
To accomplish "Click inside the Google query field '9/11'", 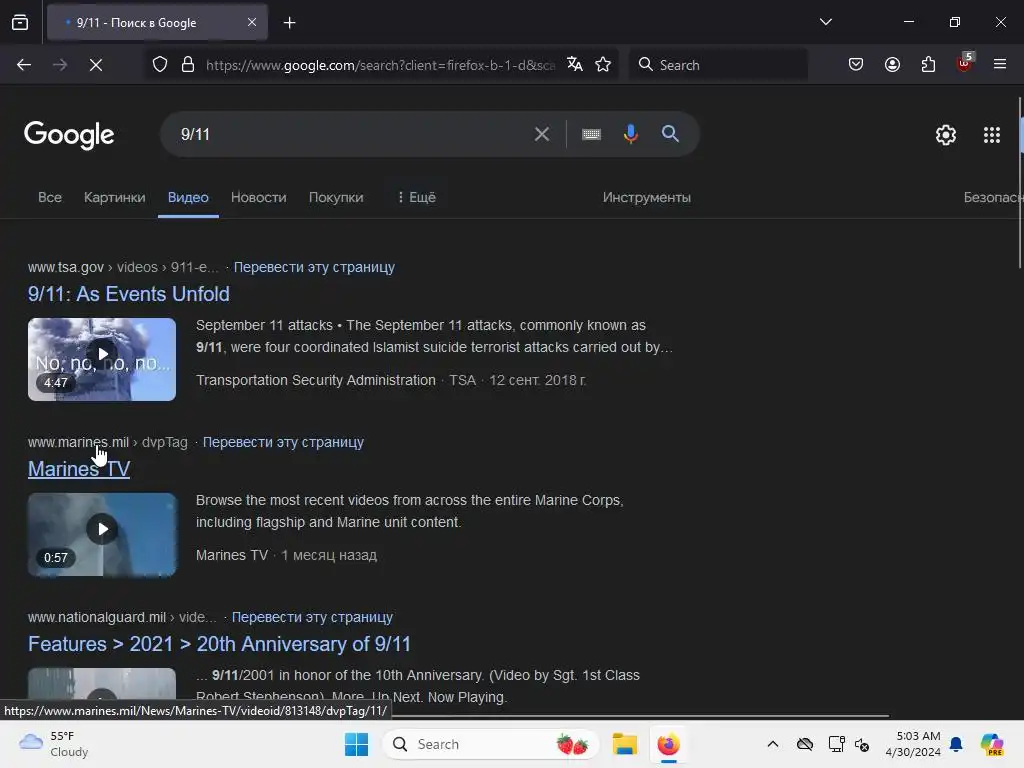I will tap(353, 134).
